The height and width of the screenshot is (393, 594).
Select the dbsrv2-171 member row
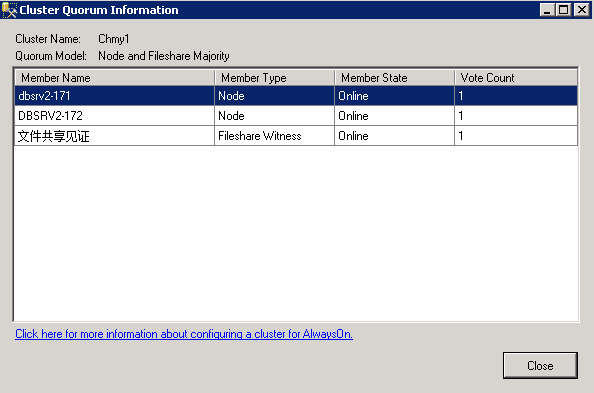point(296,96)
